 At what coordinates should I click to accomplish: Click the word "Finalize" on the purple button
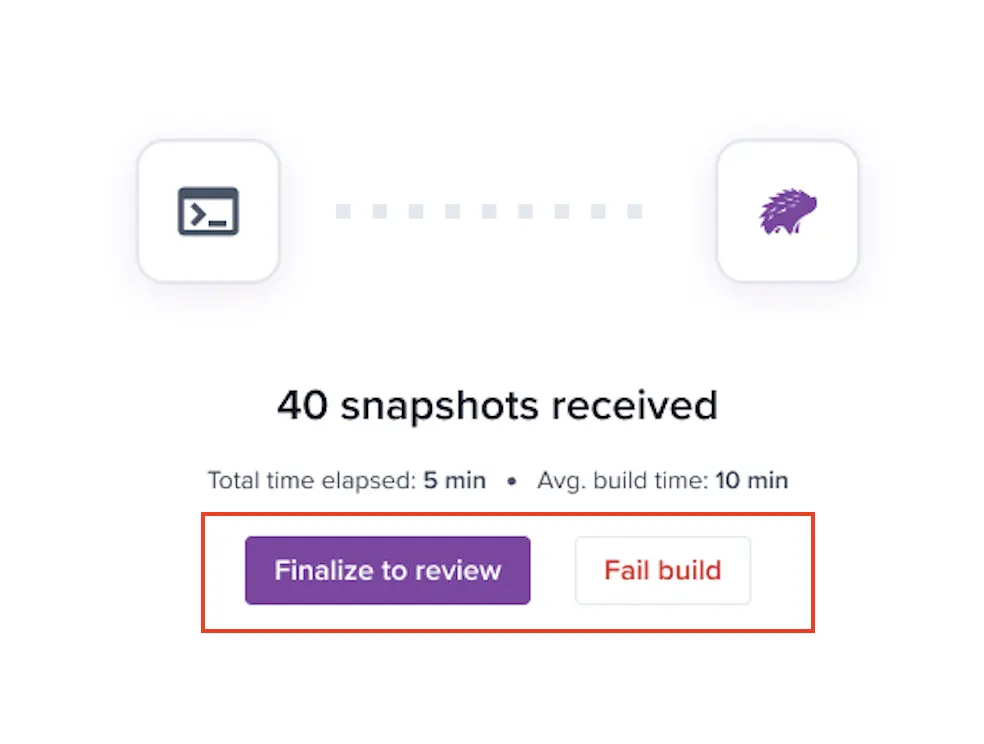pyautogui.click(x=323, y=570)
